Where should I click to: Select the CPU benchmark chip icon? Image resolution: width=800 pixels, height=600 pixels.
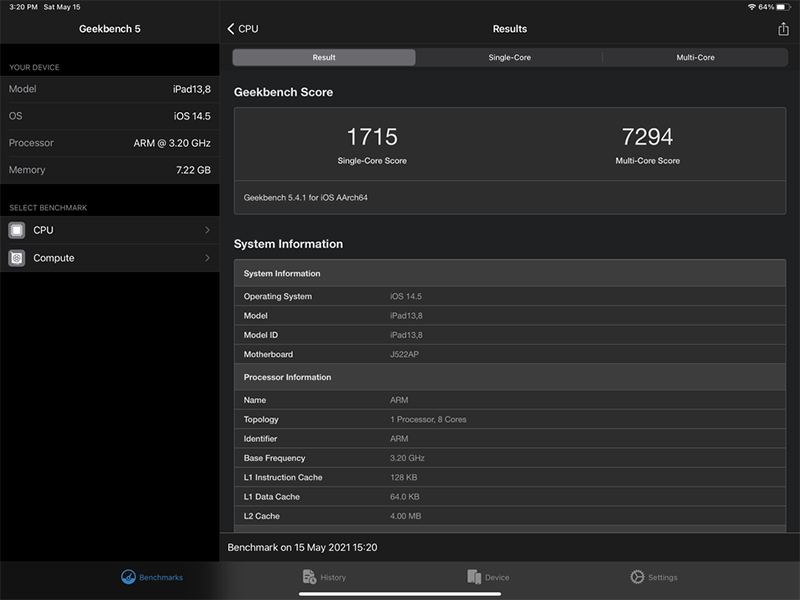tap(17, 230)
